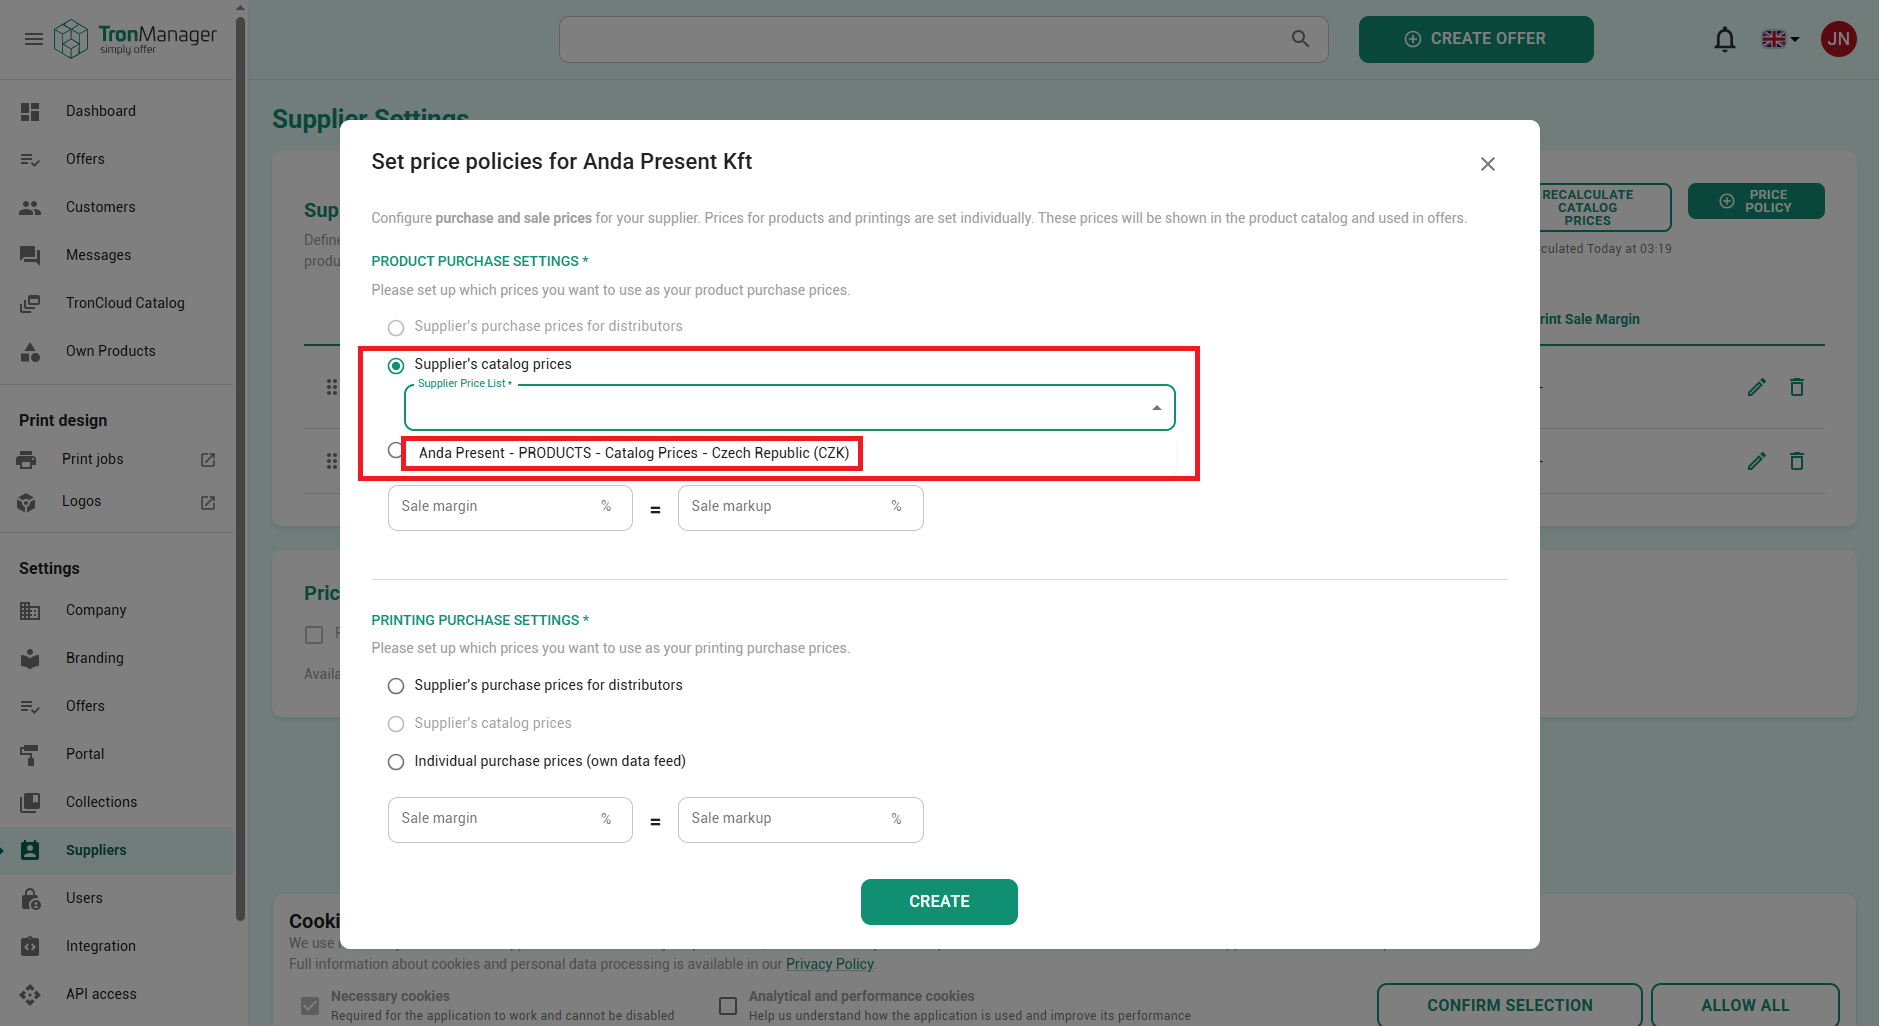1879x1026 pixels.
Task: Click the Logos sidebar icon
Action: coord(27,502)
